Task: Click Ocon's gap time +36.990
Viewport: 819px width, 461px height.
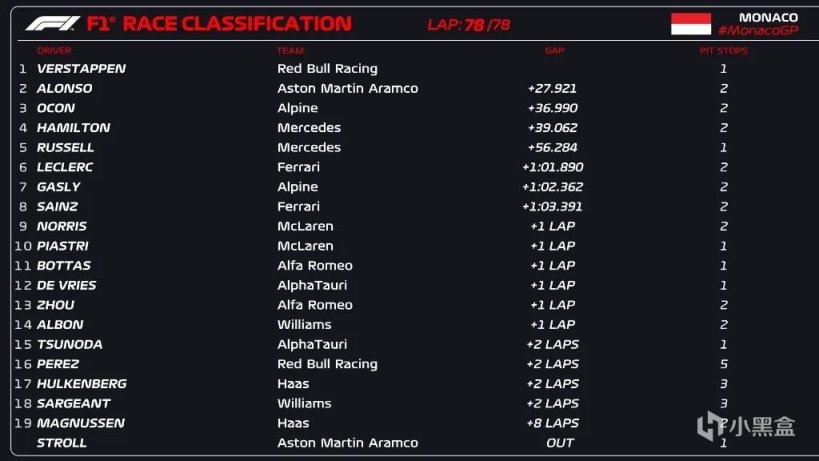Action: click(552, 108)
